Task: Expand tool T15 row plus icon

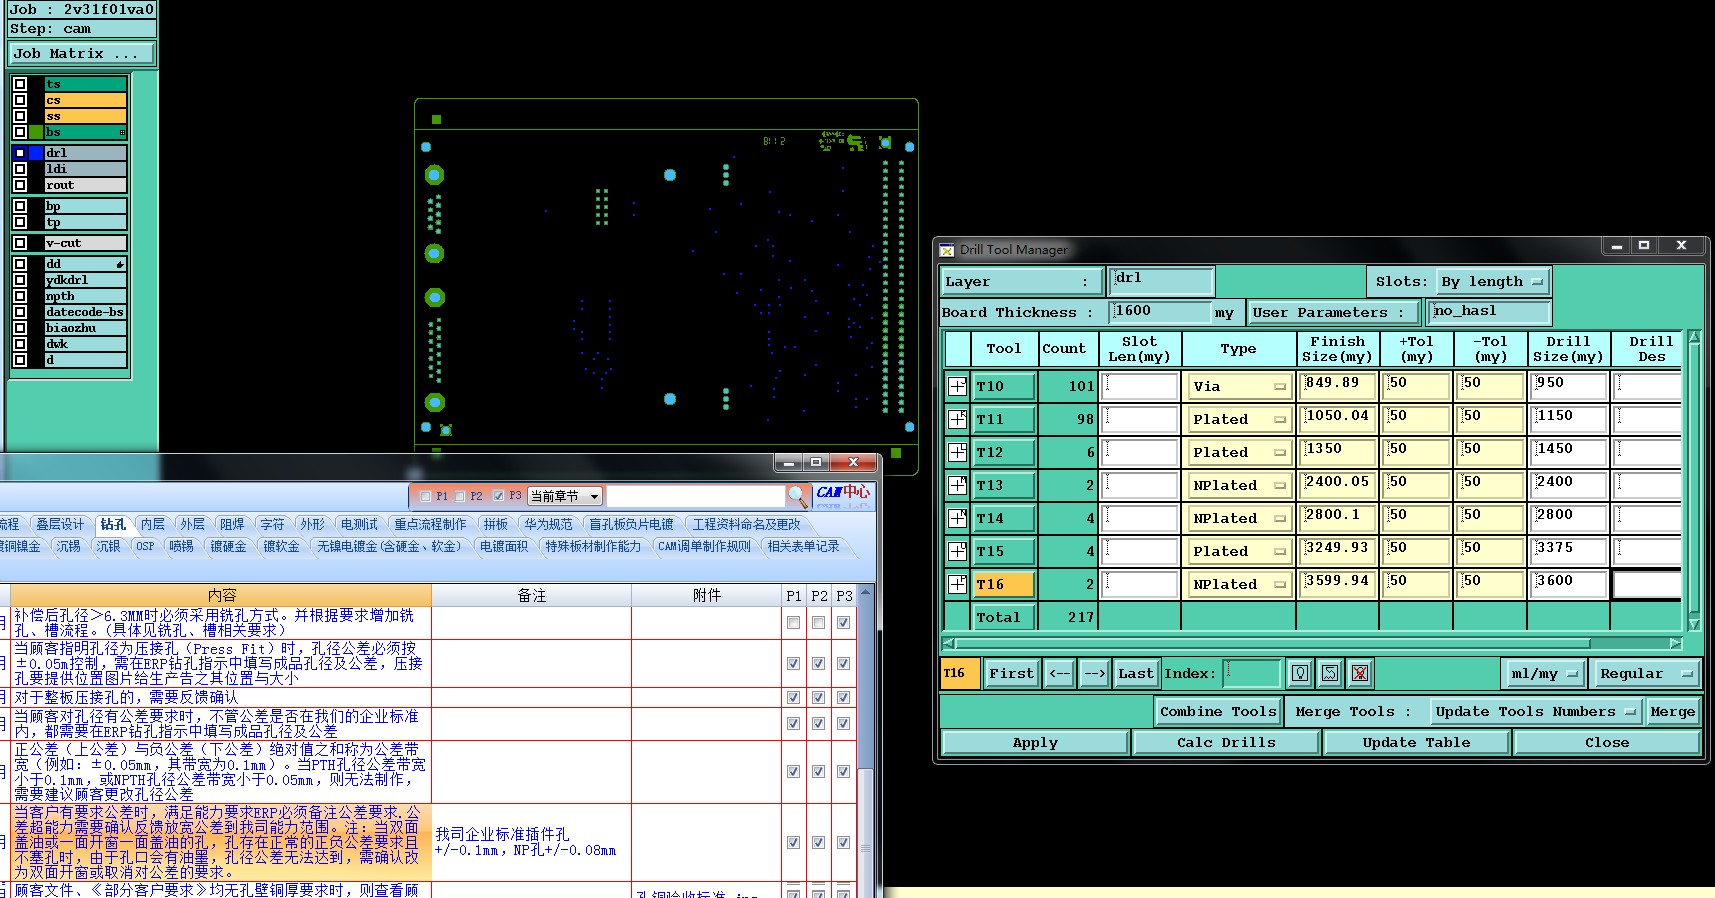Action: [957, 551]
